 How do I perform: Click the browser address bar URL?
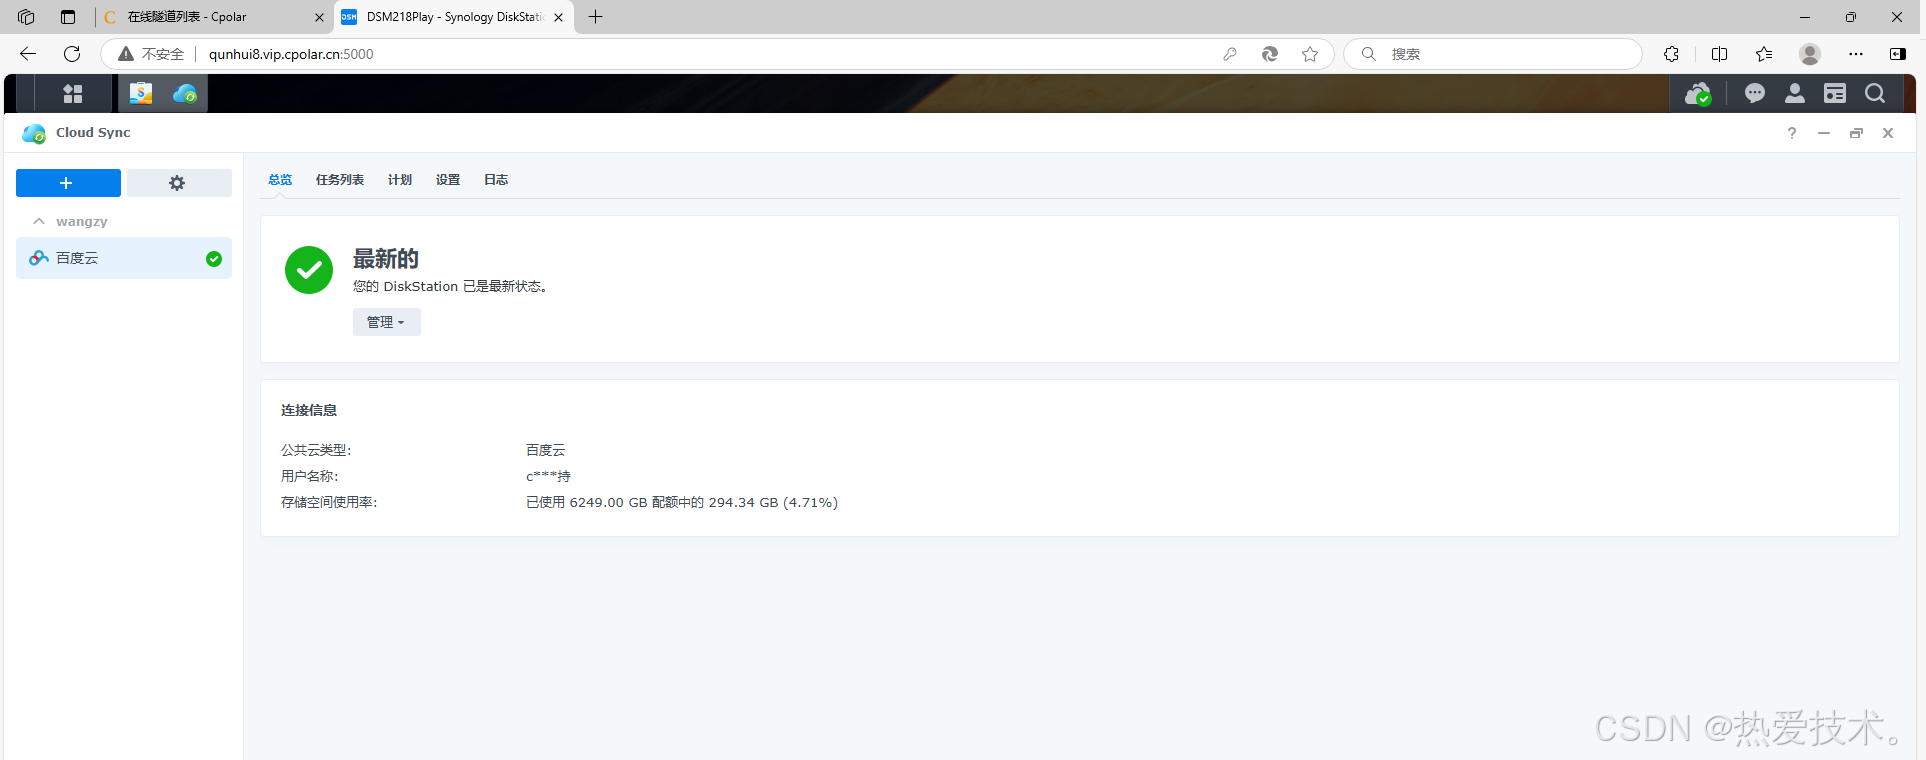tap(291, 54)
